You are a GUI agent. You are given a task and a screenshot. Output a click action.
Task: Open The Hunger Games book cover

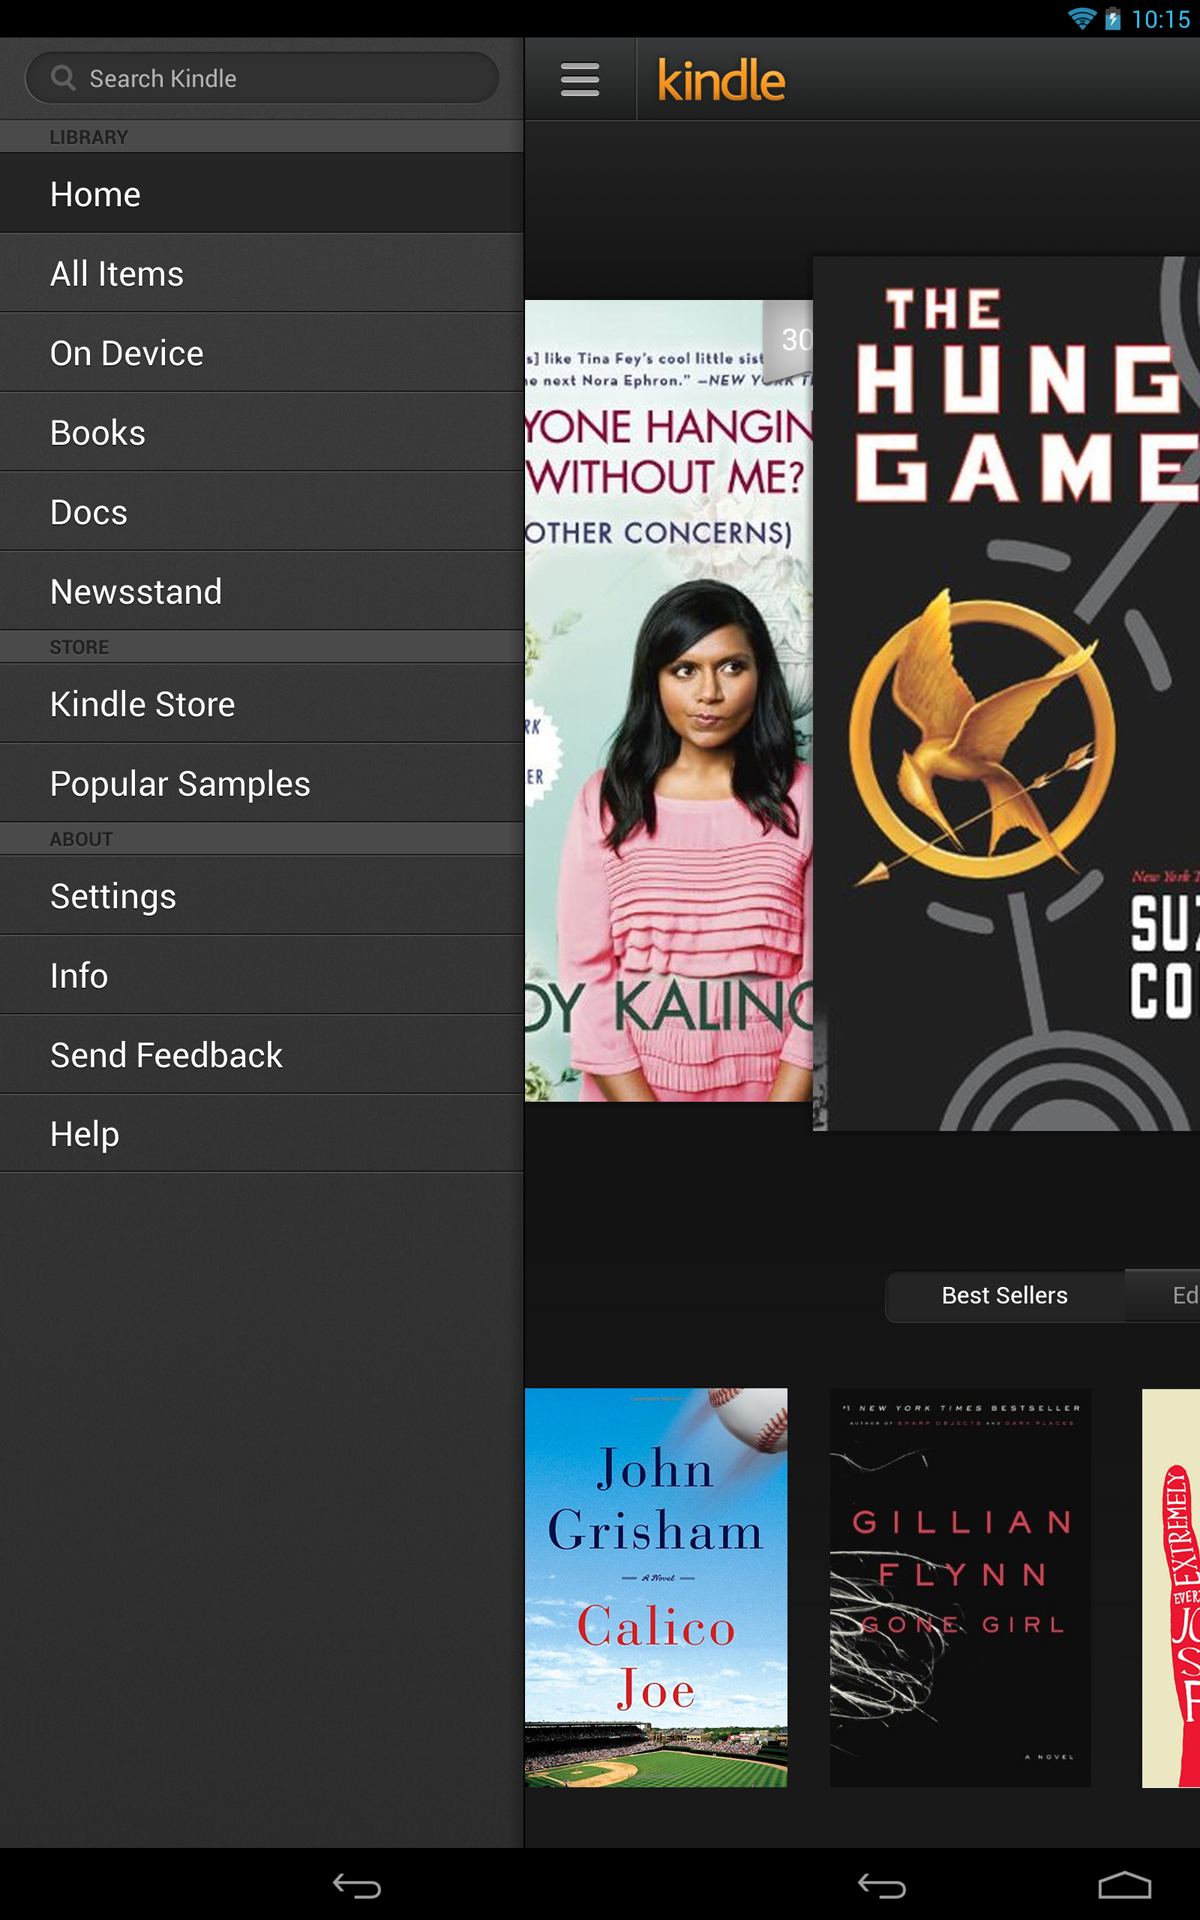pyautogui.click(x=1006, y=693)
